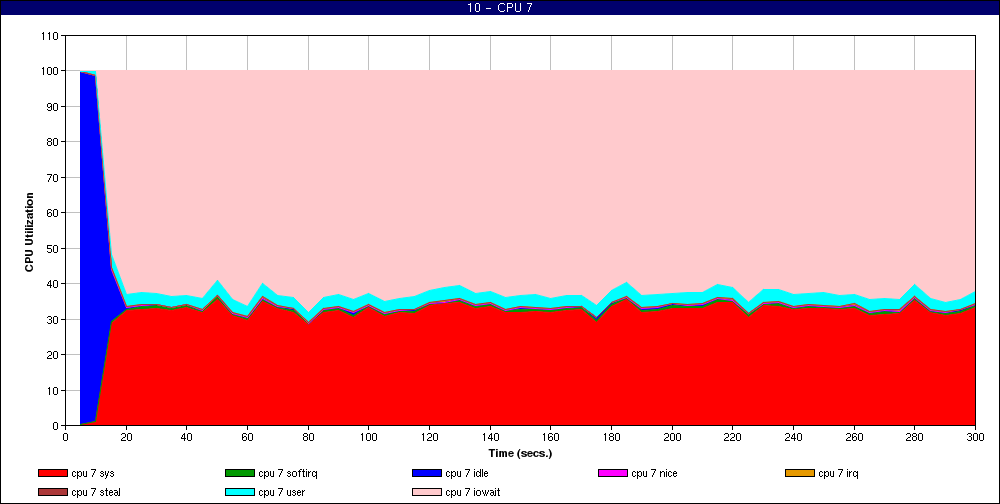Click the blue cpu 7 idle legend swatch
The image size is (1000, 504).
coord(427,473)
